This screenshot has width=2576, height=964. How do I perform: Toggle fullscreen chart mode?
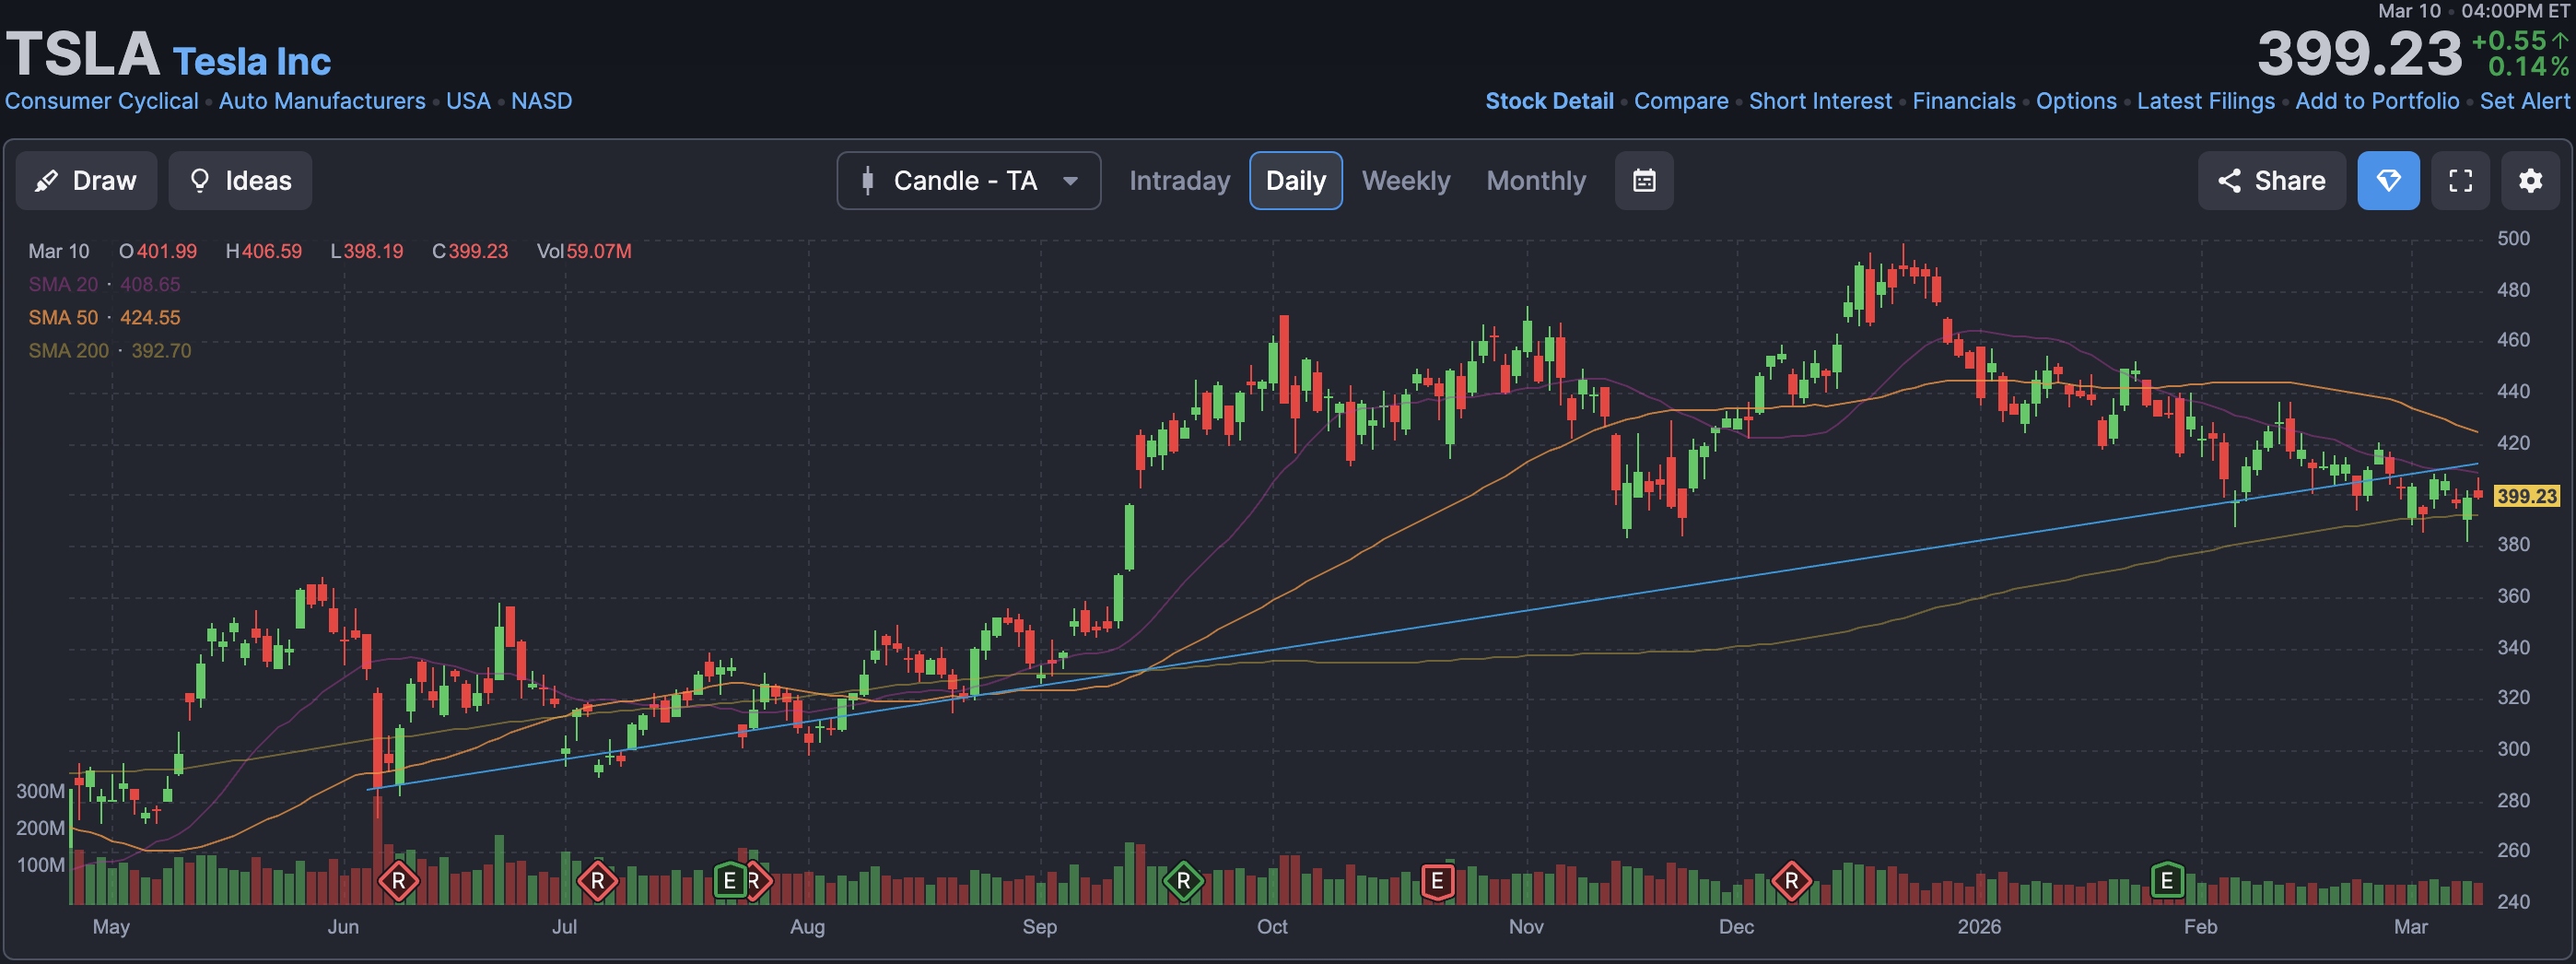(x=2460, y=181)
